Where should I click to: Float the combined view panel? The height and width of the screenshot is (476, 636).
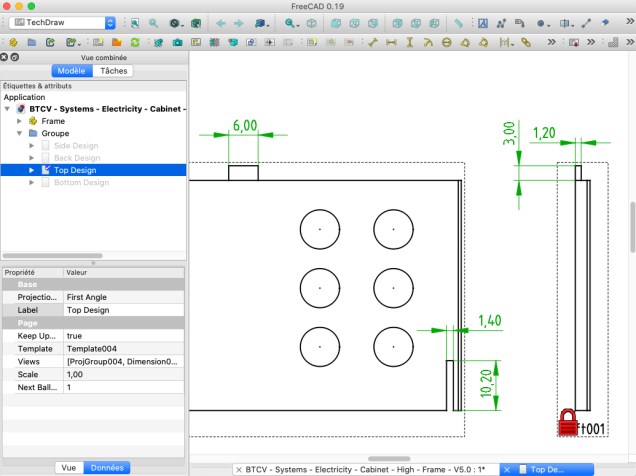point(15,58)
